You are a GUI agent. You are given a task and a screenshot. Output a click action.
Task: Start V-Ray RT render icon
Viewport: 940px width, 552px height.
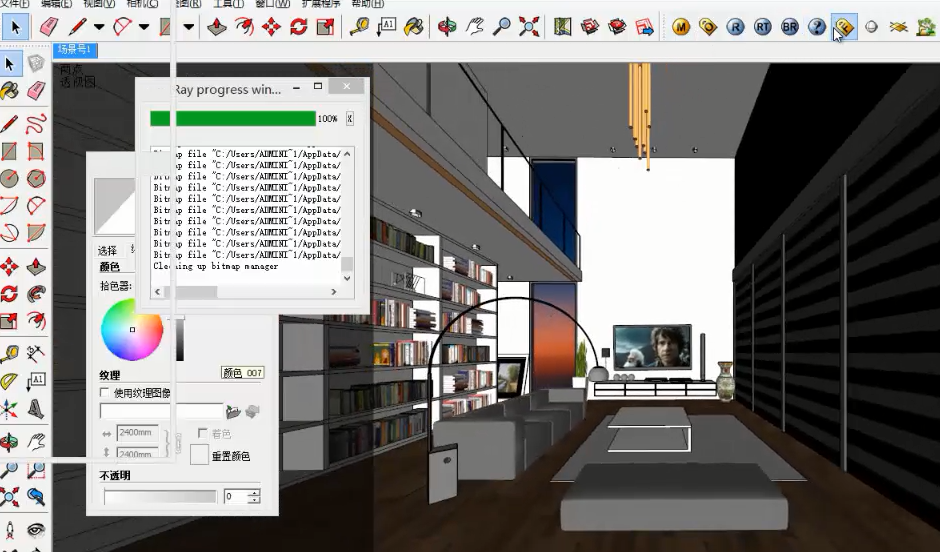point(763,27)
